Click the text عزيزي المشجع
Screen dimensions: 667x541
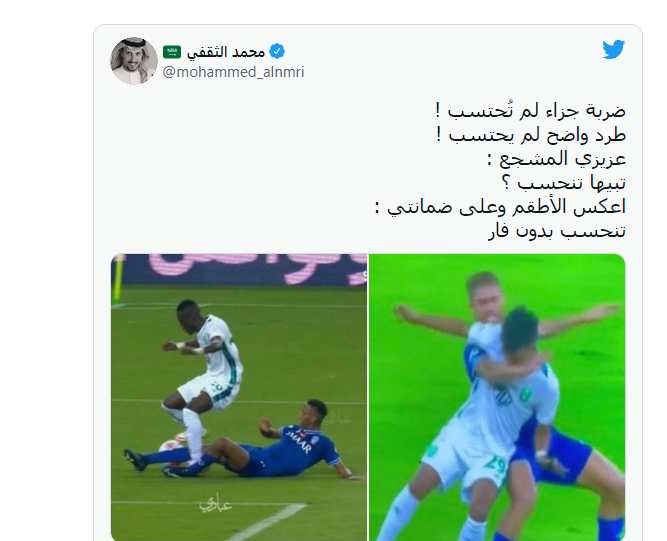click(x=556, y=159)
